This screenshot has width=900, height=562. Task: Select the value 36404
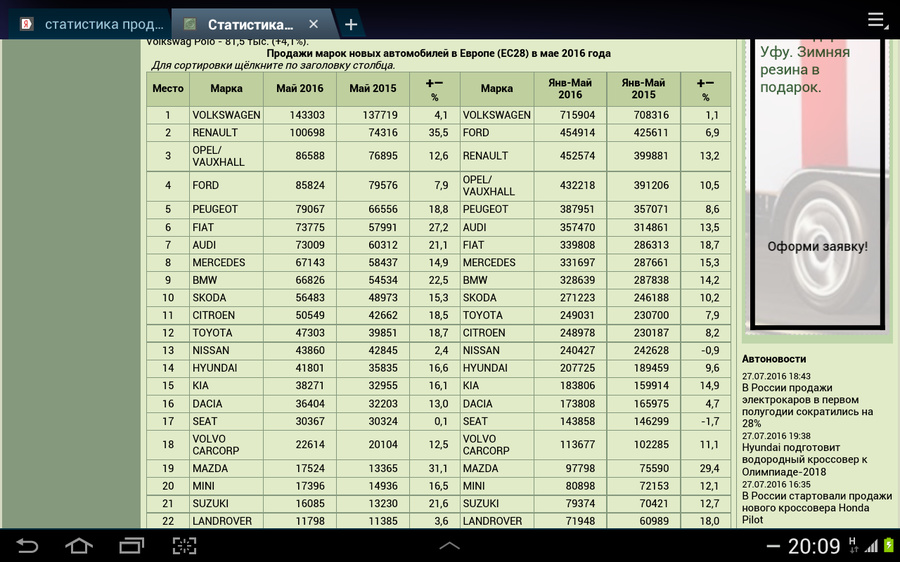310,404
